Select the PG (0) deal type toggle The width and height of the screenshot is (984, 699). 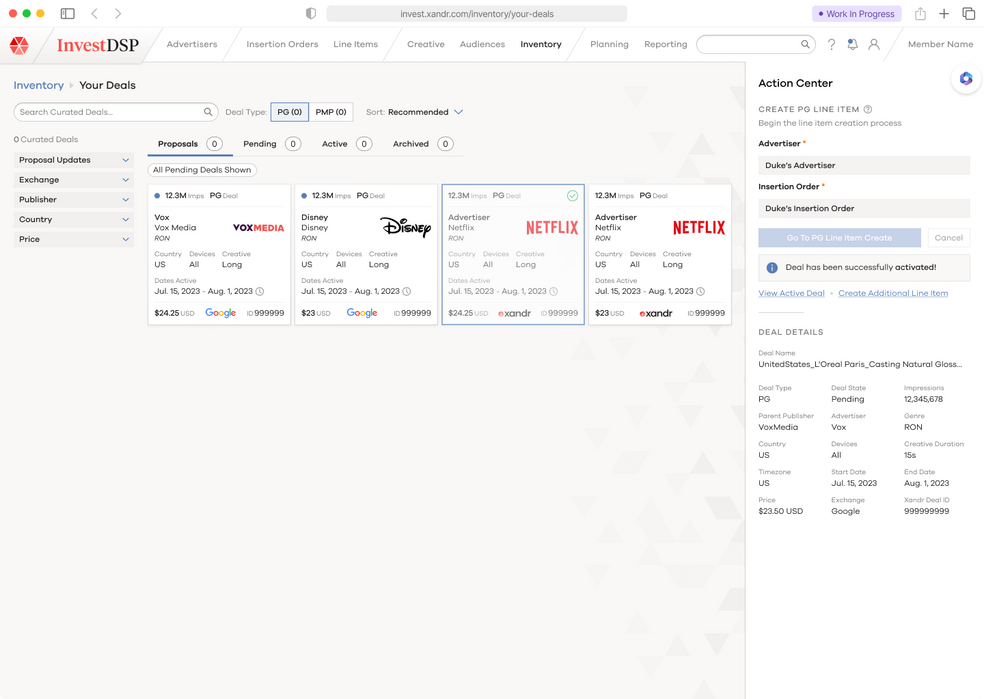coord(289,112)
